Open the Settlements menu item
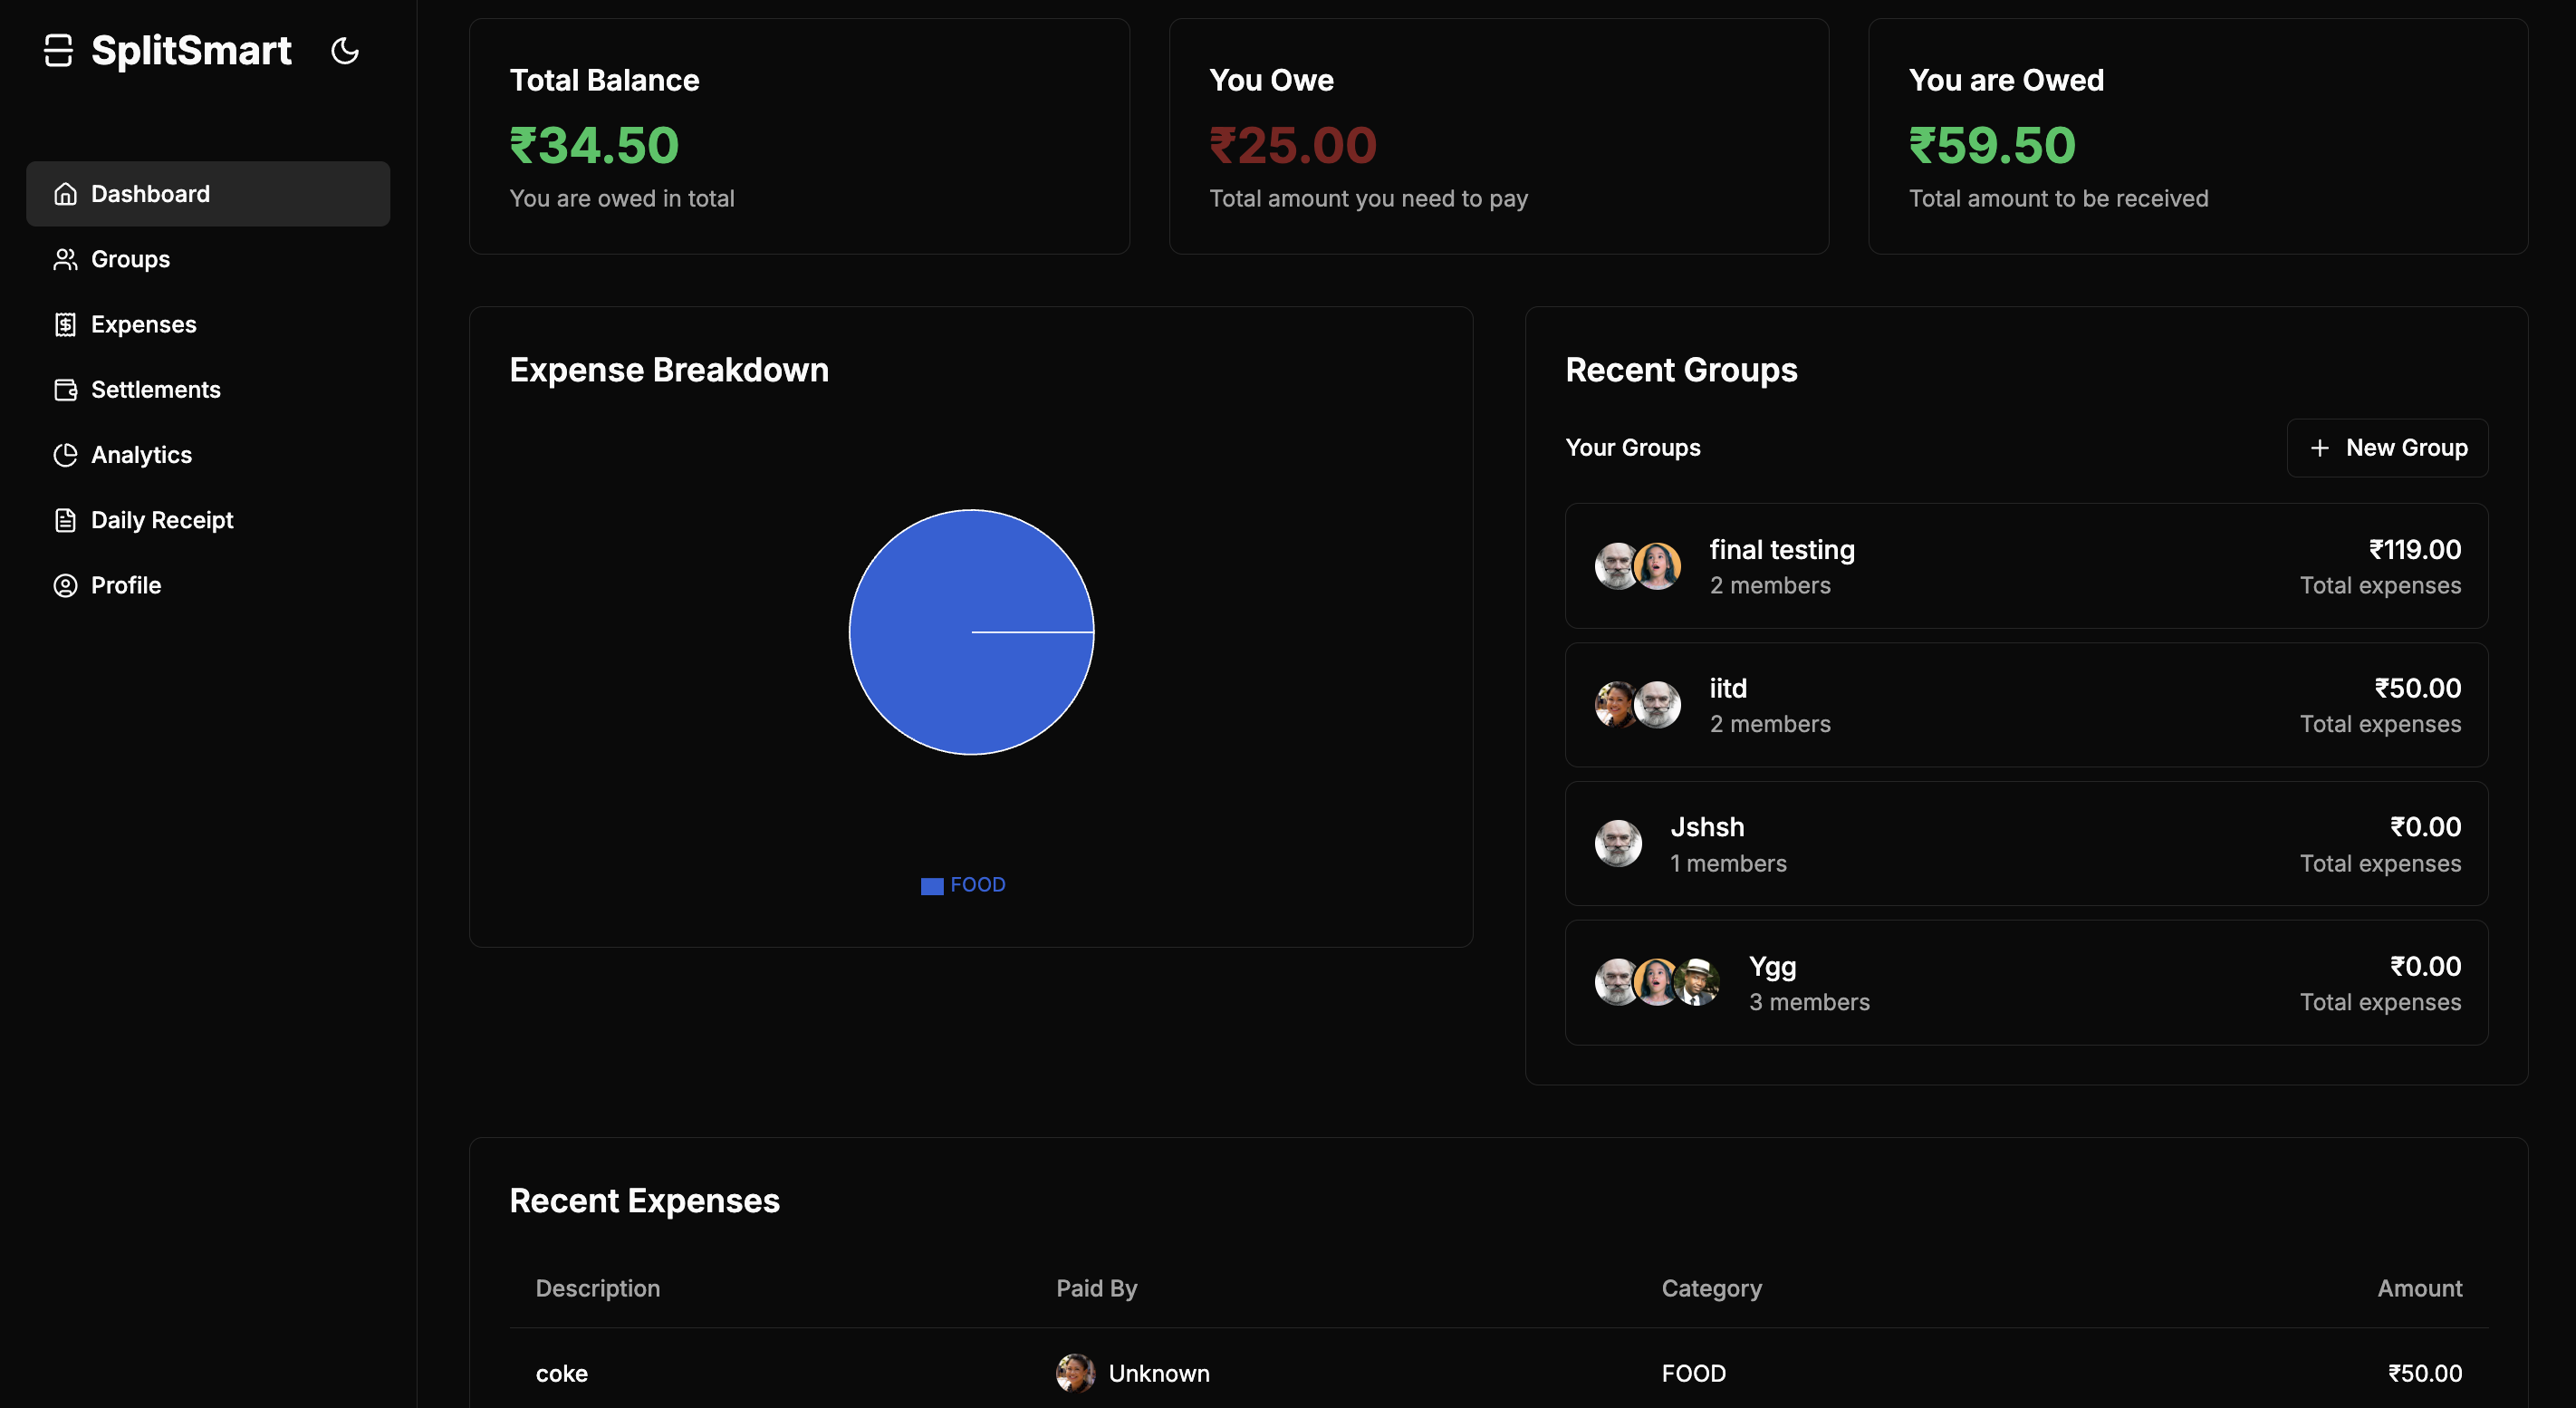This screenshot has width=2576, height=1408. click(x=156, y=390)
